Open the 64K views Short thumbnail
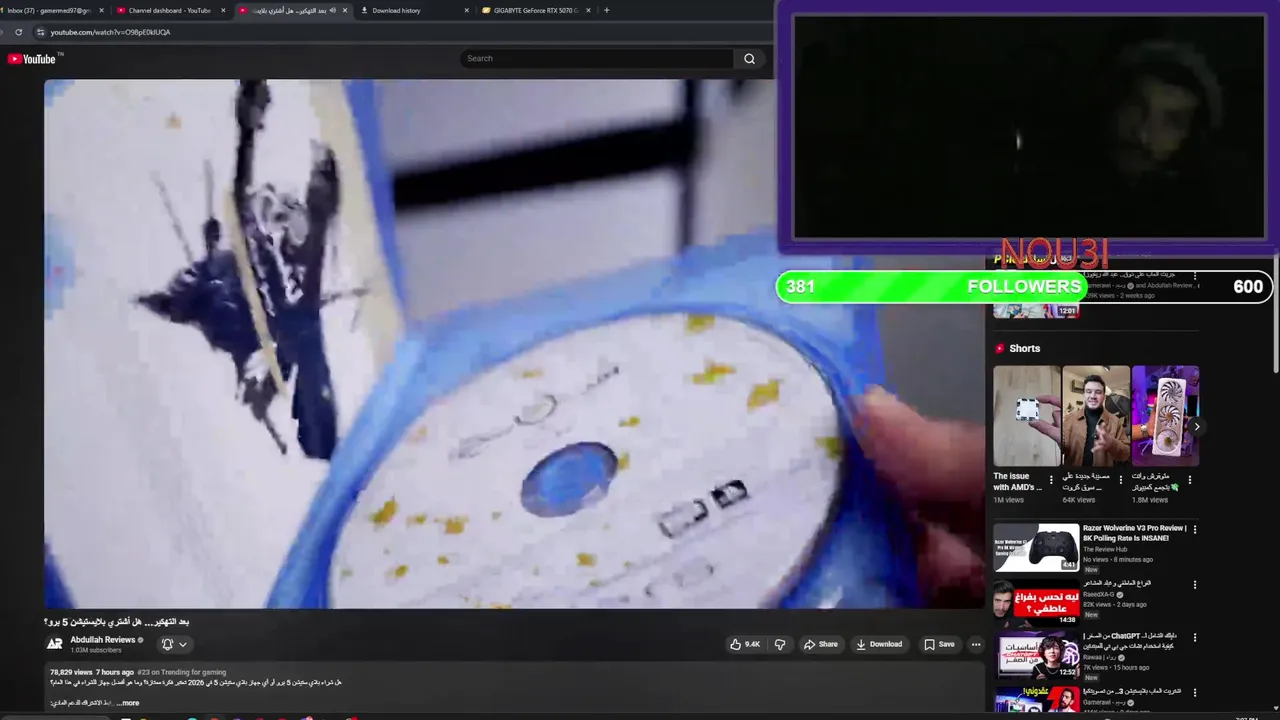The width and height of the screenshot is (1280, 720). coord(1096,415)
